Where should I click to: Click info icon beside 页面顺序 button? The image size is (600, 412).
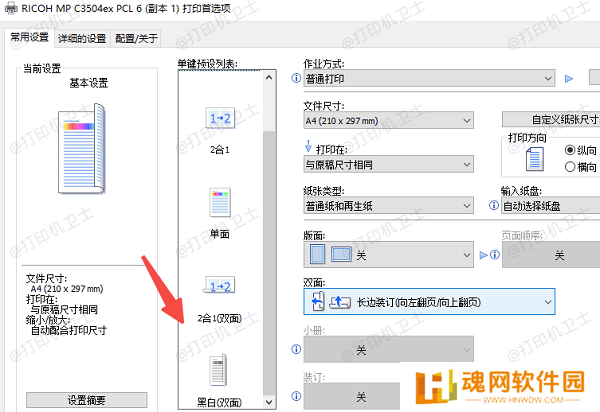pos(495,254)
